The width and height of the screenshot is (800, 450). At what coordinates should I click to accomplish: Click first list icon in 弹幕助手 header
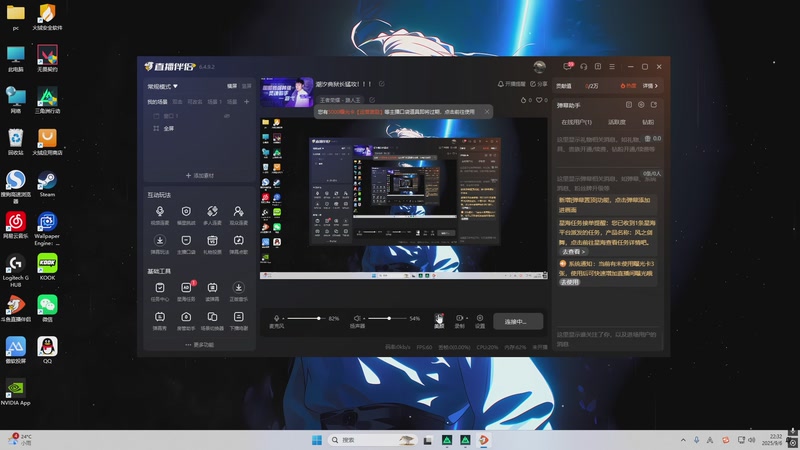(629, 105)
